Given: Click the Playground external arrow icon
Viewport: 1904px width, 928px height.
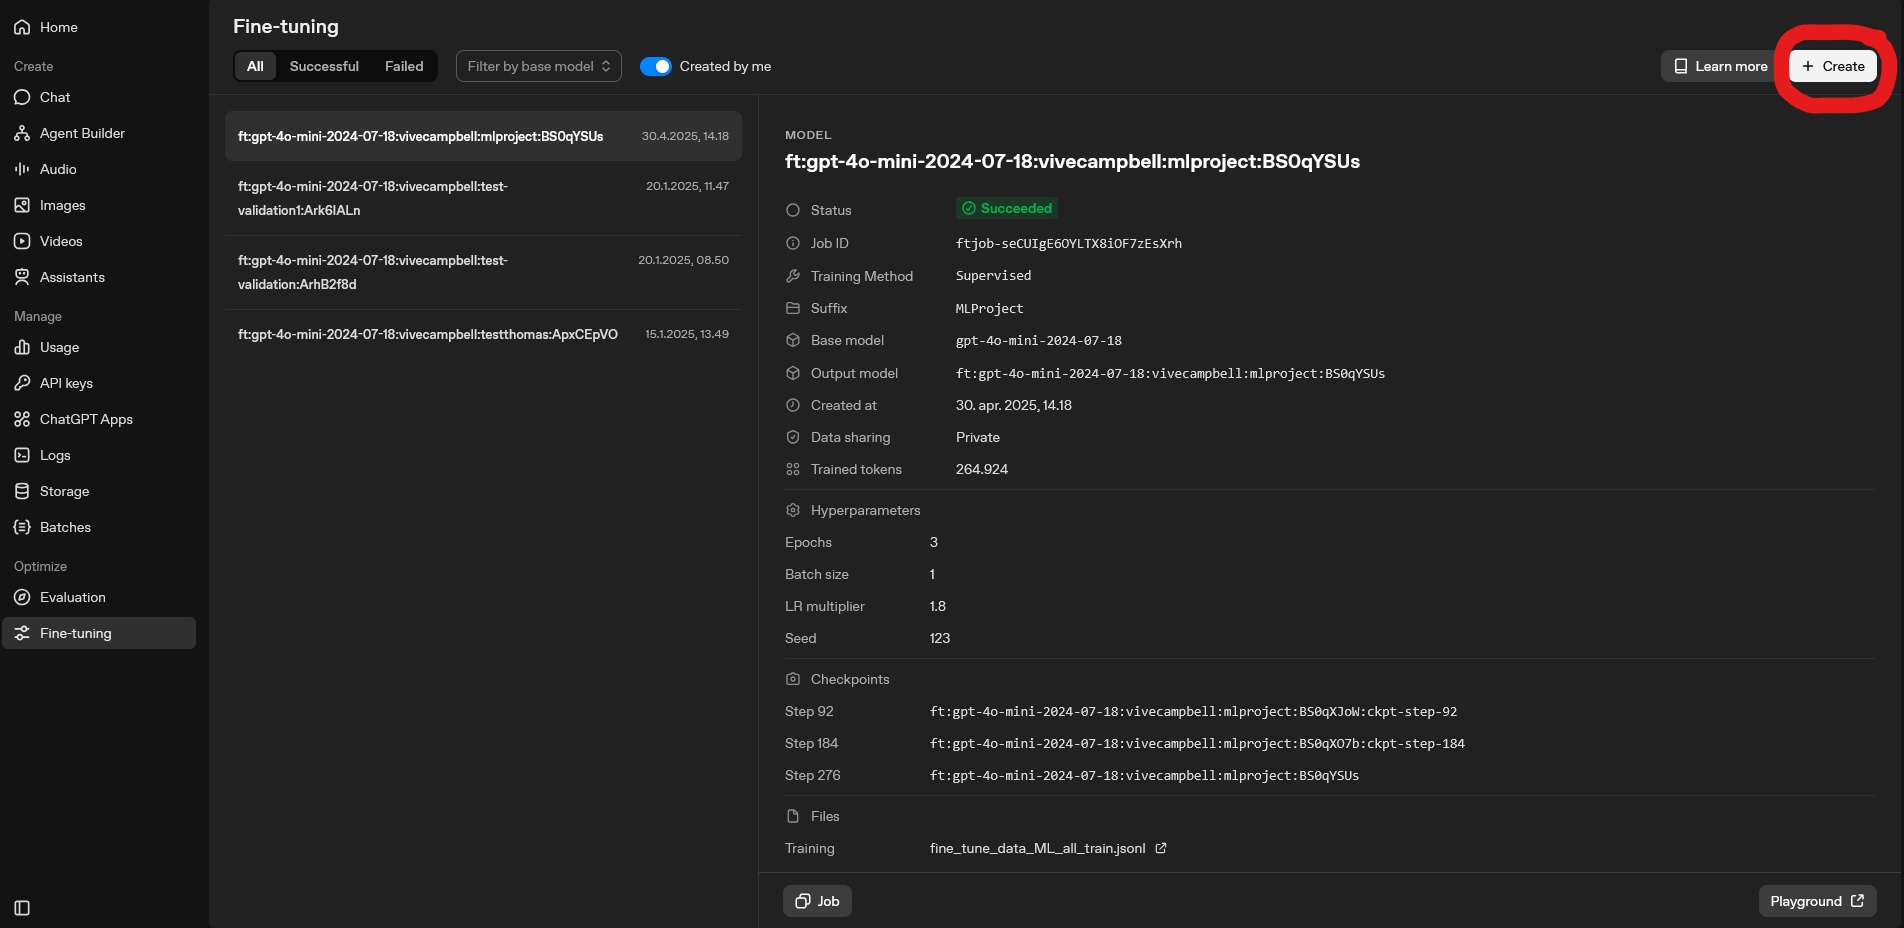Looking at the screenshot, I should (x=1857, y=901).
